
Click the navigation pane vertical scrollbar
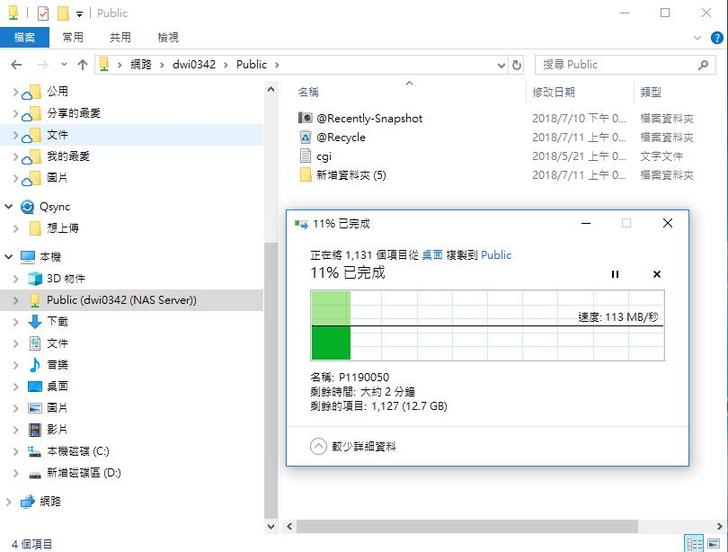pyautogui.click(x=271, y=381)
